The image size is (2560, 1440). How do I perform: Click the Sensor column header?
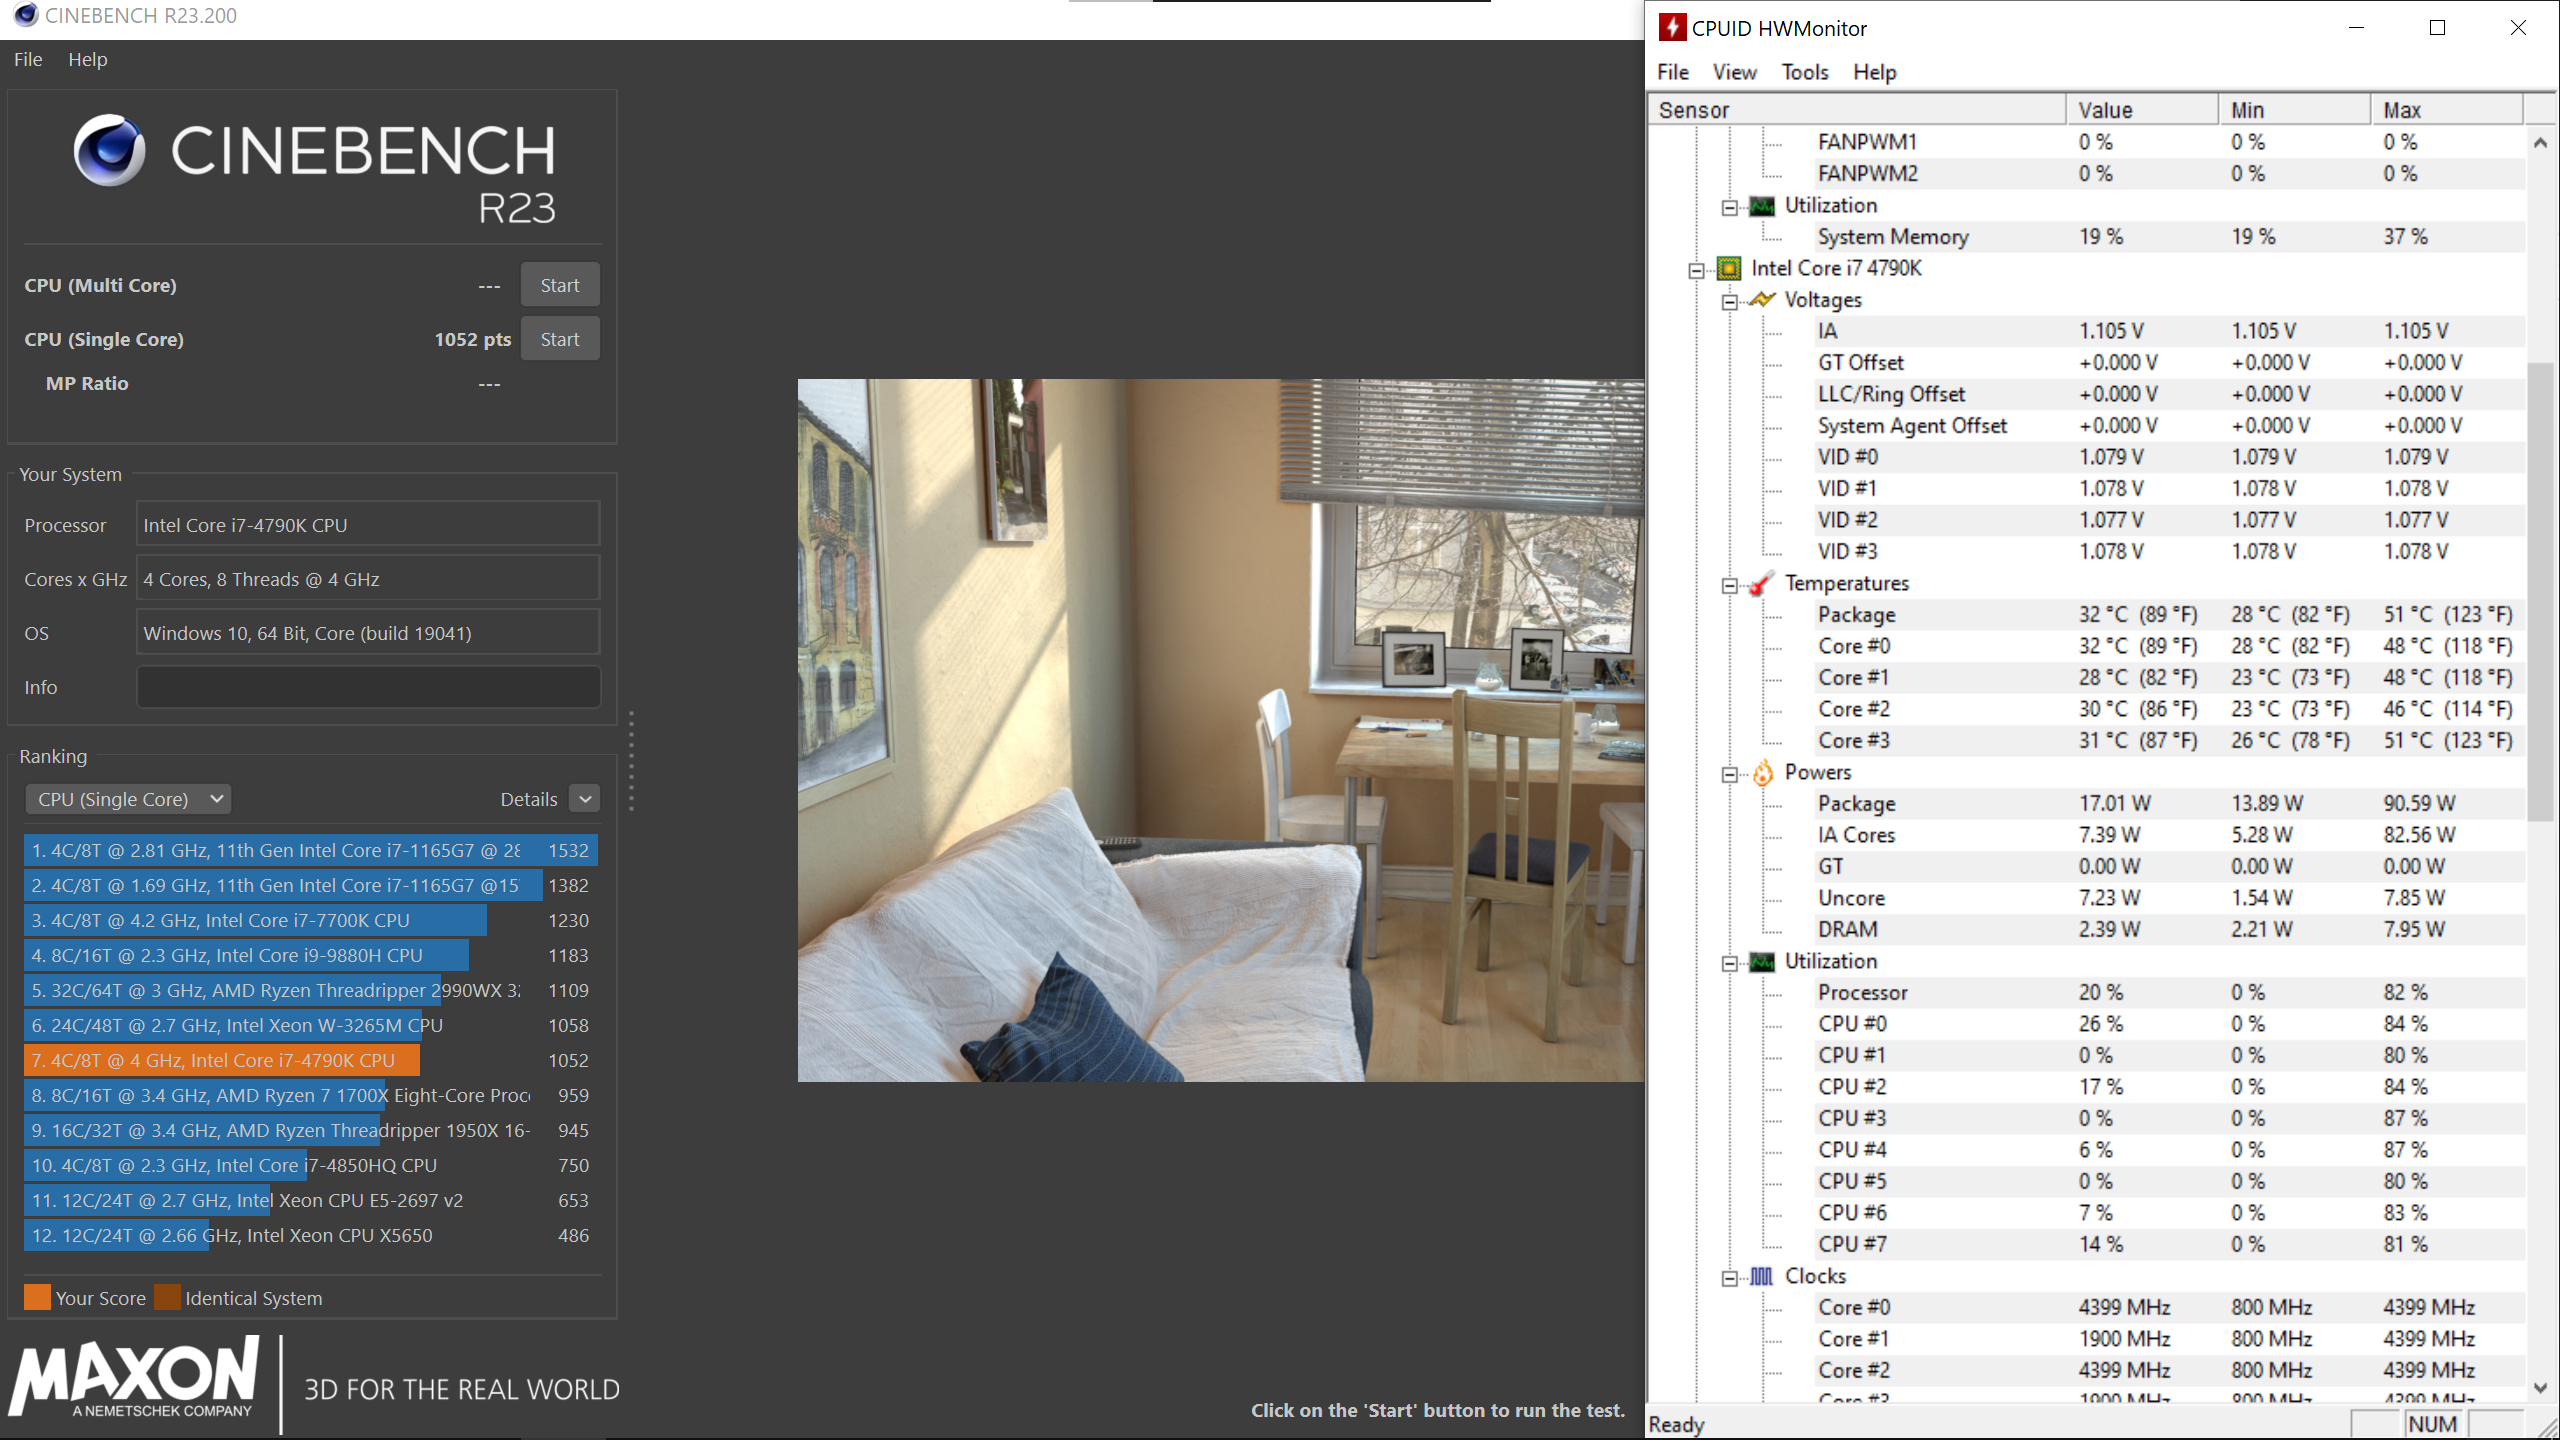(1857, 110)
